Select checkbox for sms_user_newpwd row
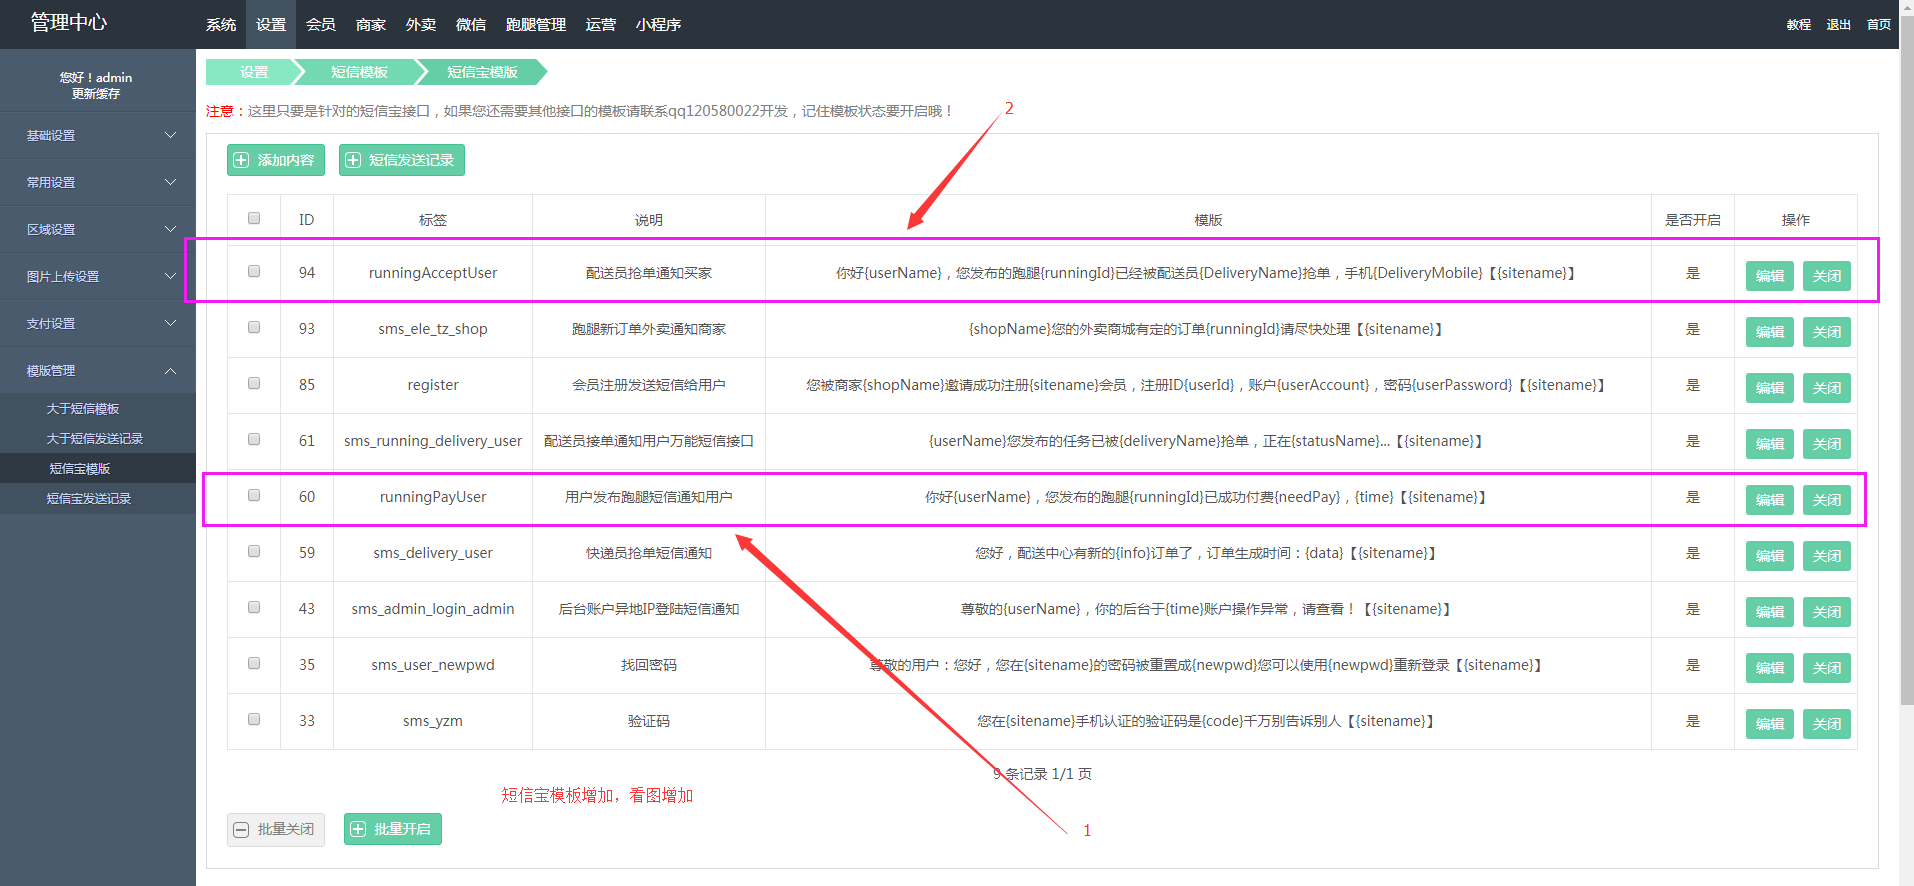The image size is (1914, 886). (x=254, y=663)
